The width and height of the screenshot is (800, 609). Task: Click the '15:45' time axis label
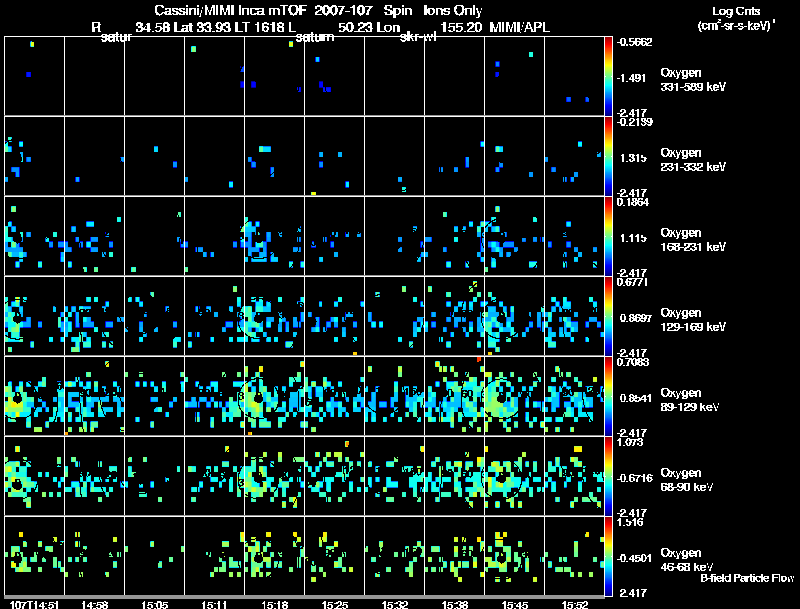point(515,605)
